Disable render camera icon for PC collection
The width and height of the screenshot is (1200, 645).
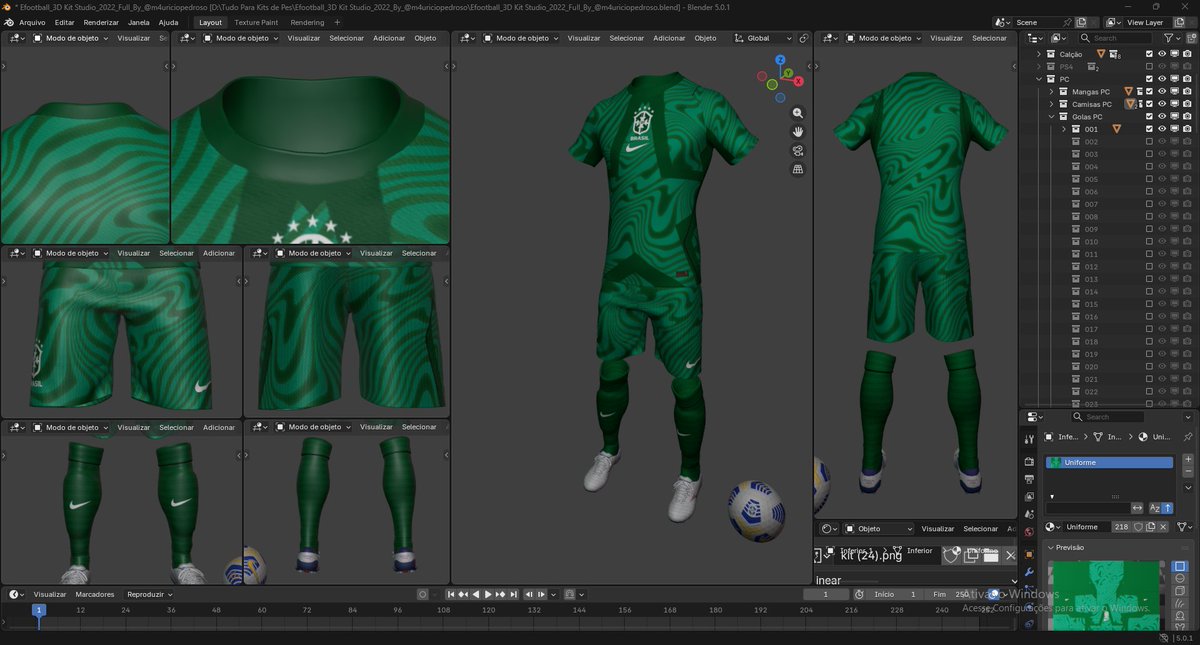pyautogui.click(x=1187, y=79)
